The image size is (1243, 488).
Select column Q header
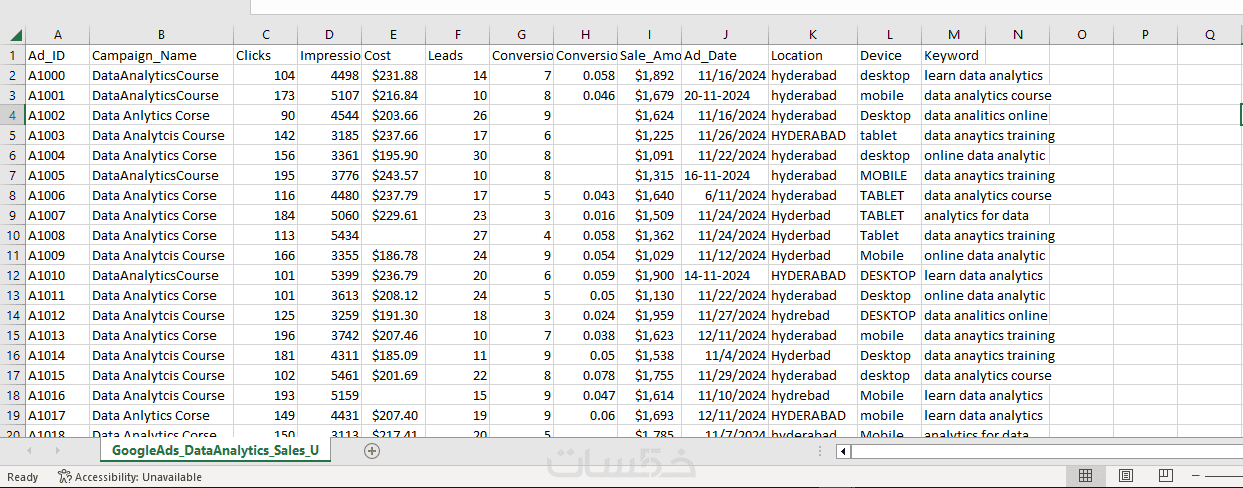click(x=1209, y=35)
